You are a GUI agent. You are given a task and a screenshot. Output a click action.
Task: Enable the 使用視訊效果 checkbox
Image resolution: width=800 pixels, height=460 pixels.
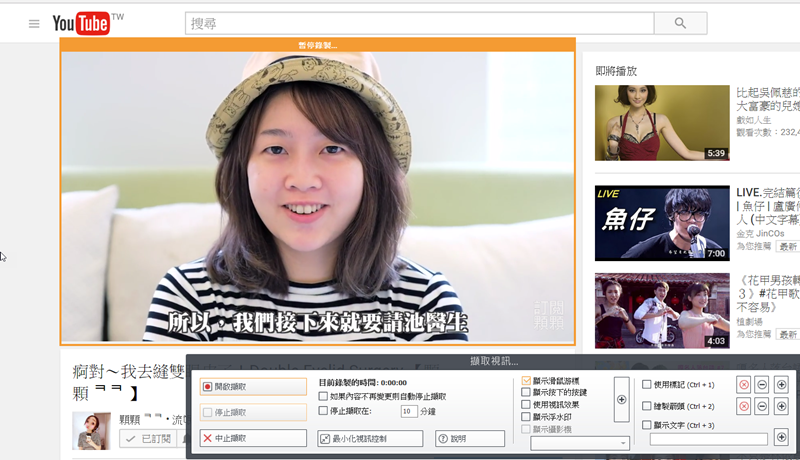click(526, 404)
